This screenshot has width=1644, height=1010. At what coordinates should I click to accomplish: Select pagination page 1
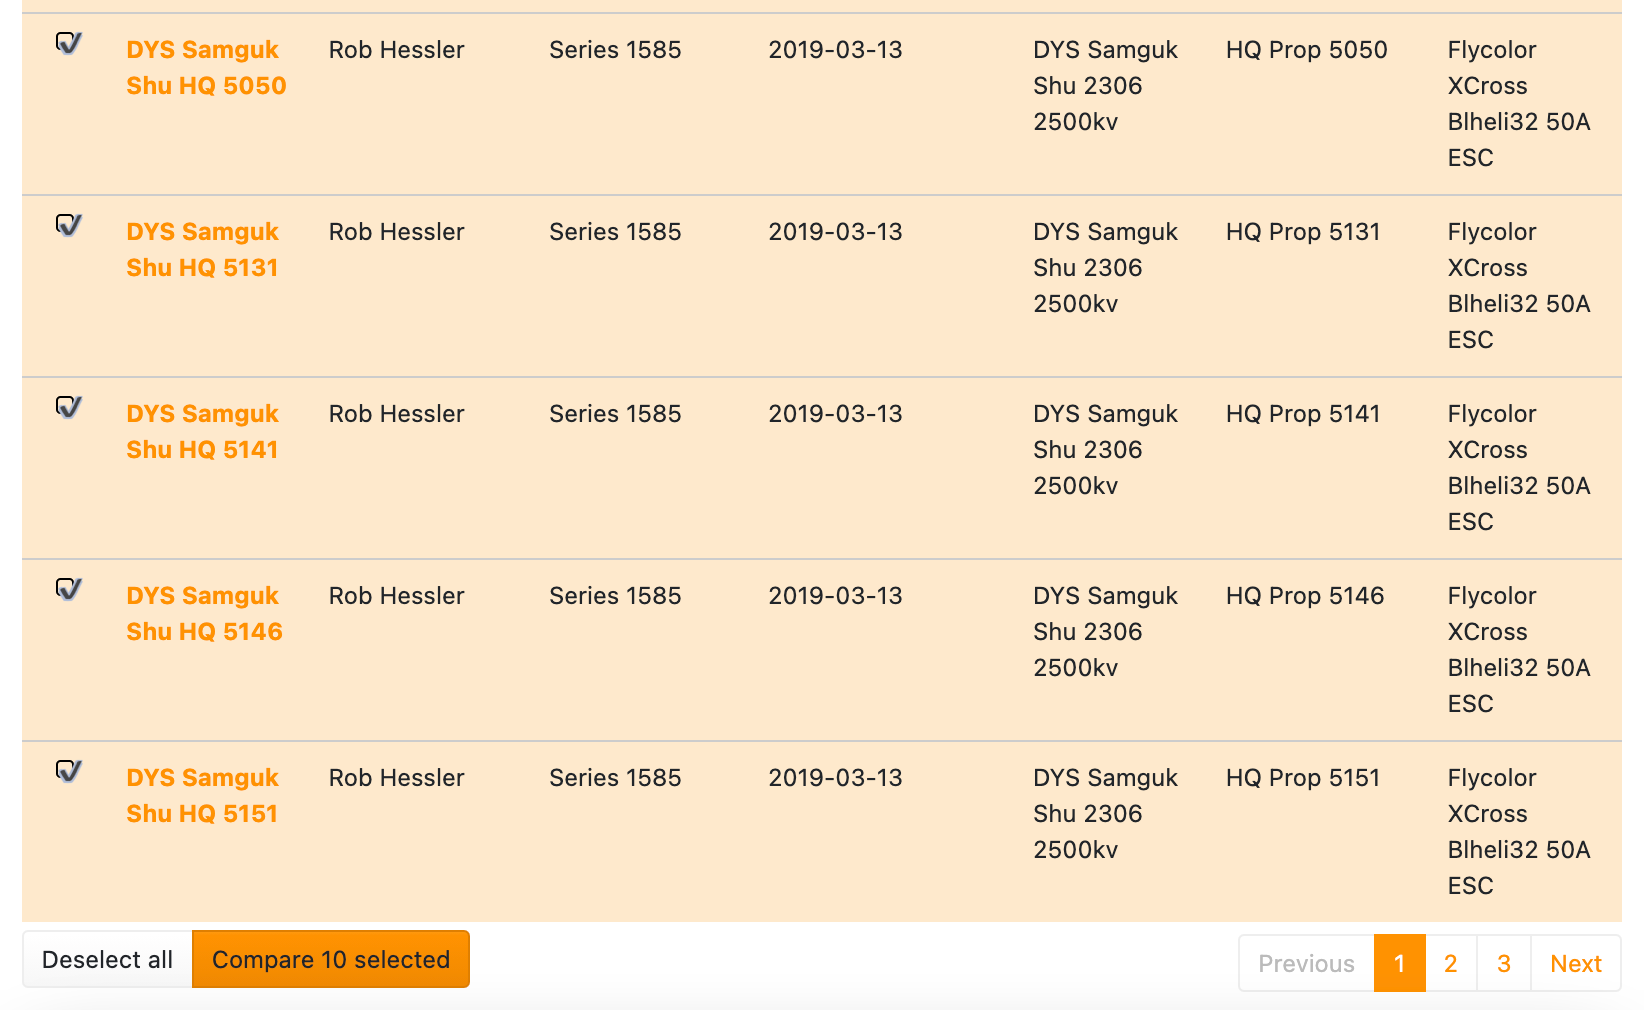(1399, 964)
